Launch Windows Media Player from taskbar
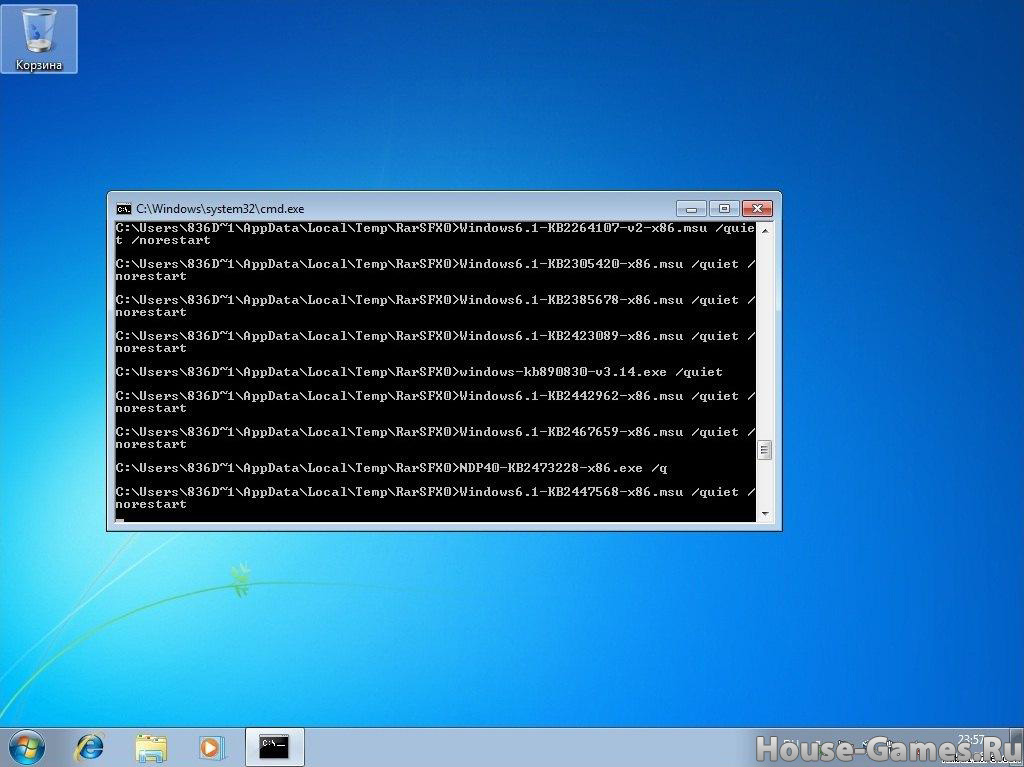The height and width of the screenshot is (767, 1024). pyautogui.click(x=212, y=747)
